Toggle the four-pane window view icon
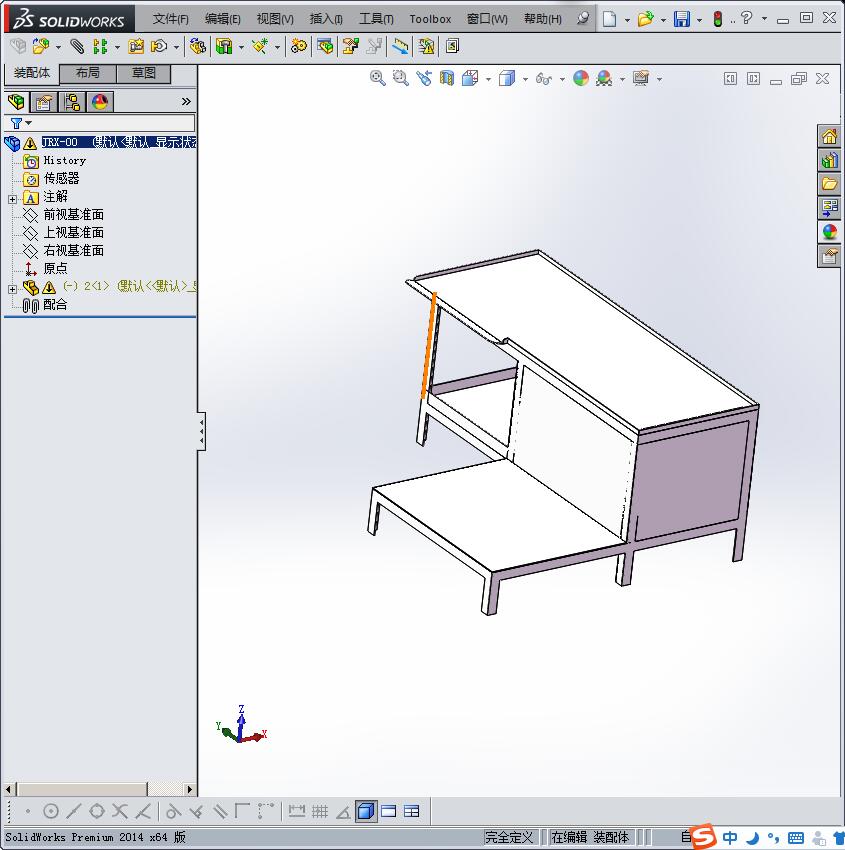The image size is (845, 850). tap(412, 812)
